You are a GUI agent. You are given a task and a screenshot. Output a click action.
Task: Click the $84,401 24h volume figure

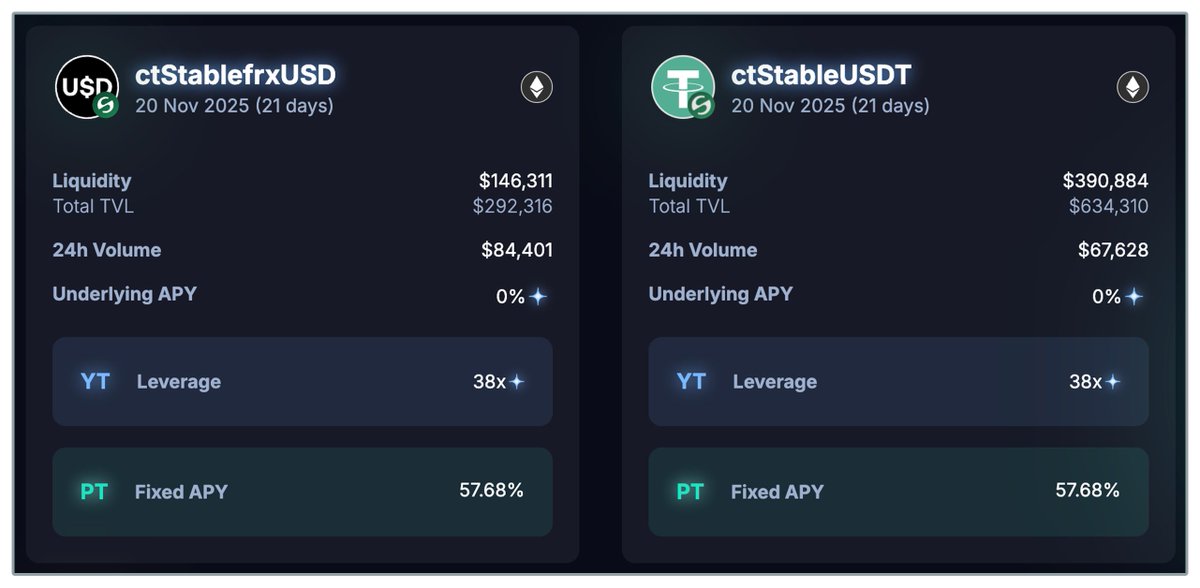pos(516,250)
